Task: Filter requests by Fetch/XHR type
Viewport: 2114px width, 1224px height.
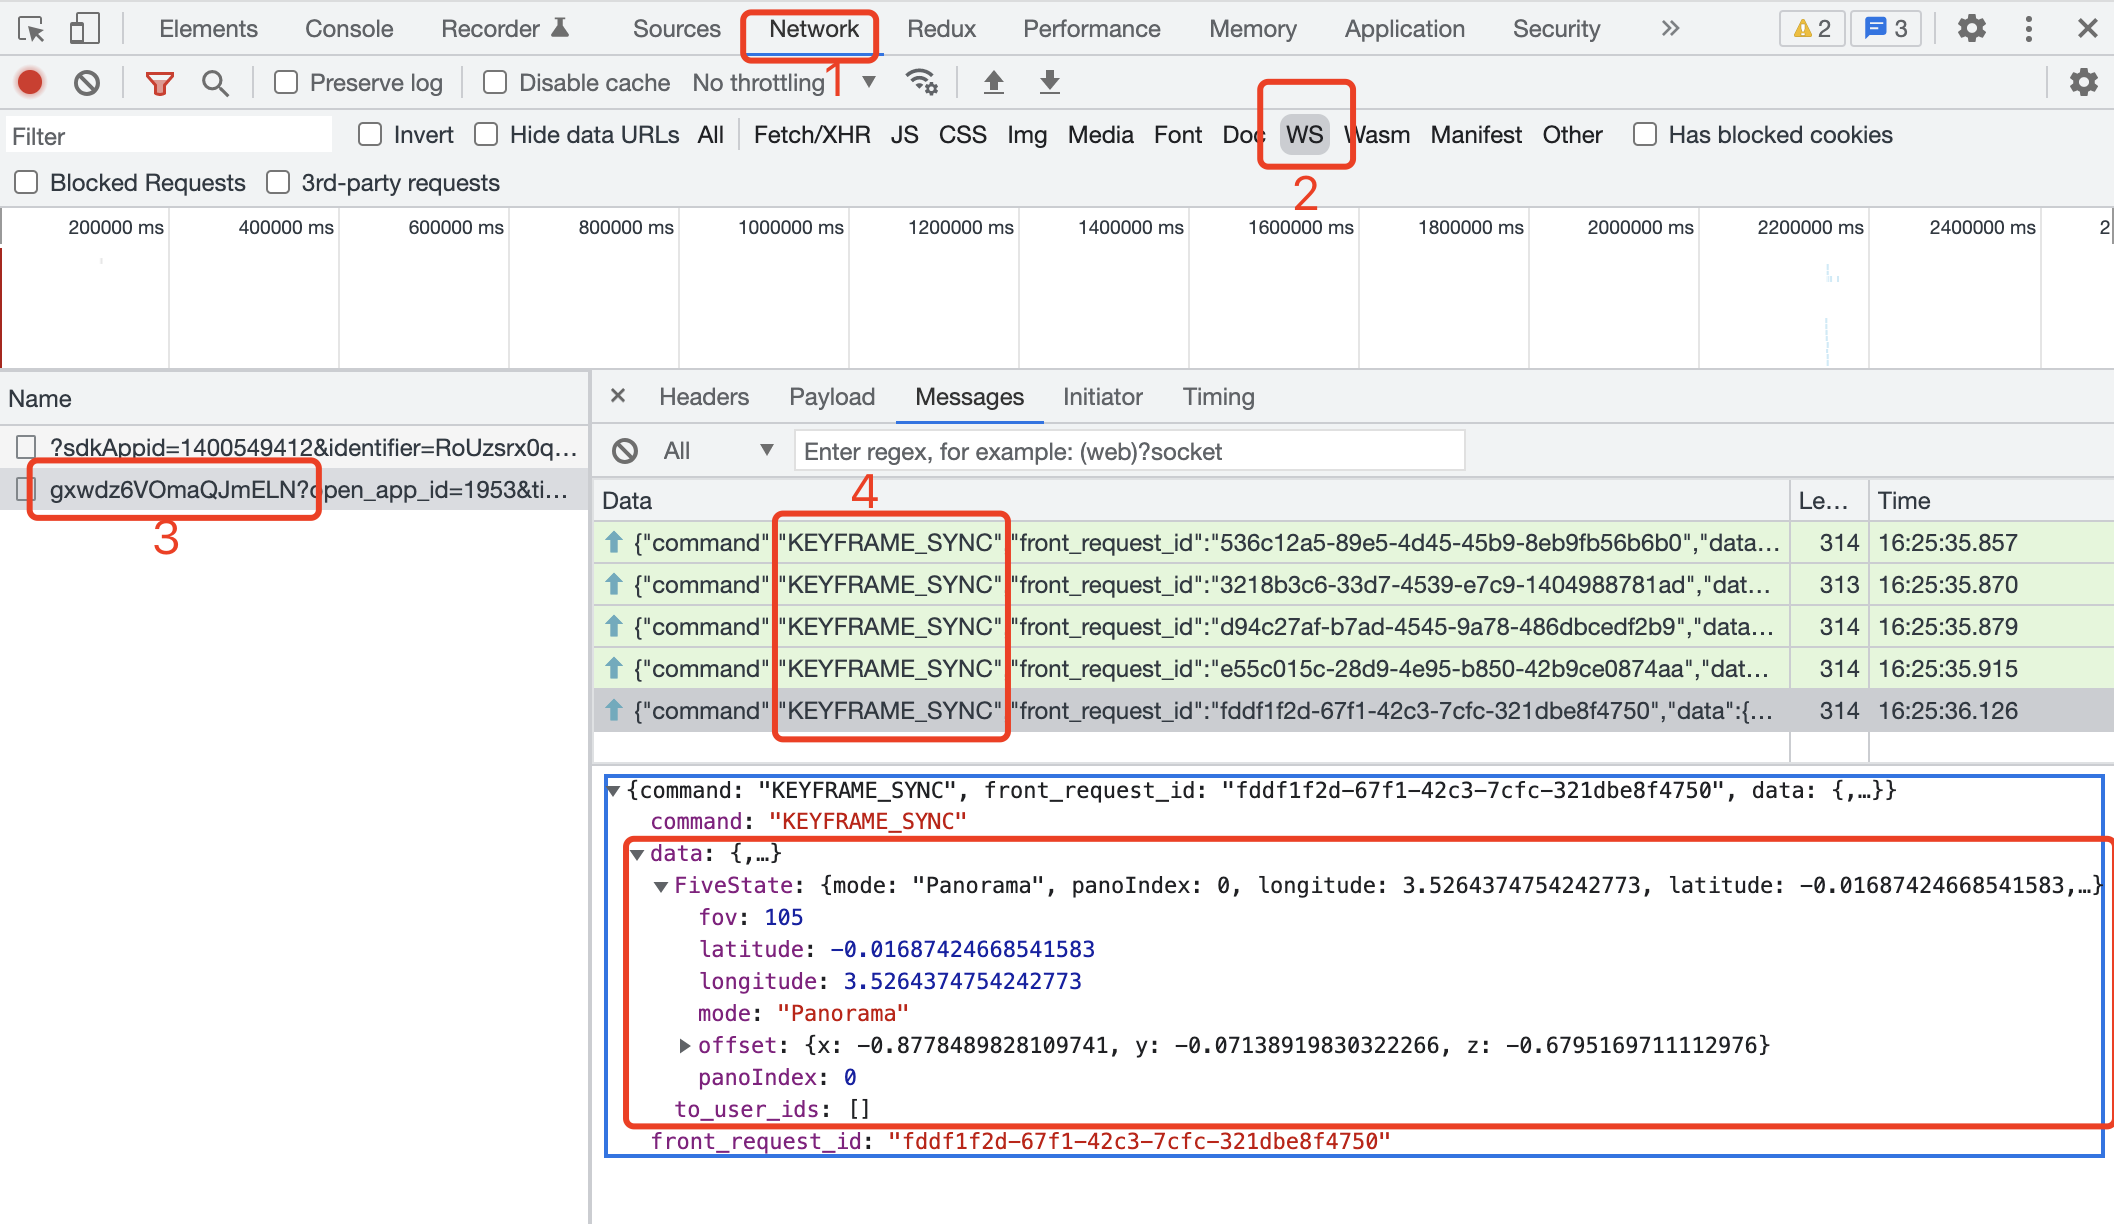Action: point(812,135)
